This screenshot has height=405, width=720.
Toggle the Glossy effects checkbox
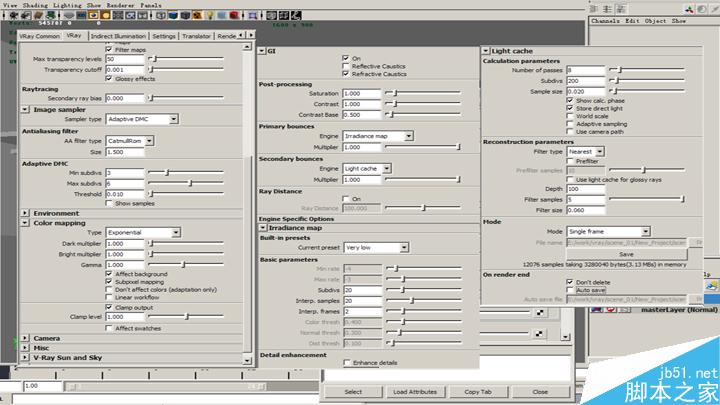109,79
